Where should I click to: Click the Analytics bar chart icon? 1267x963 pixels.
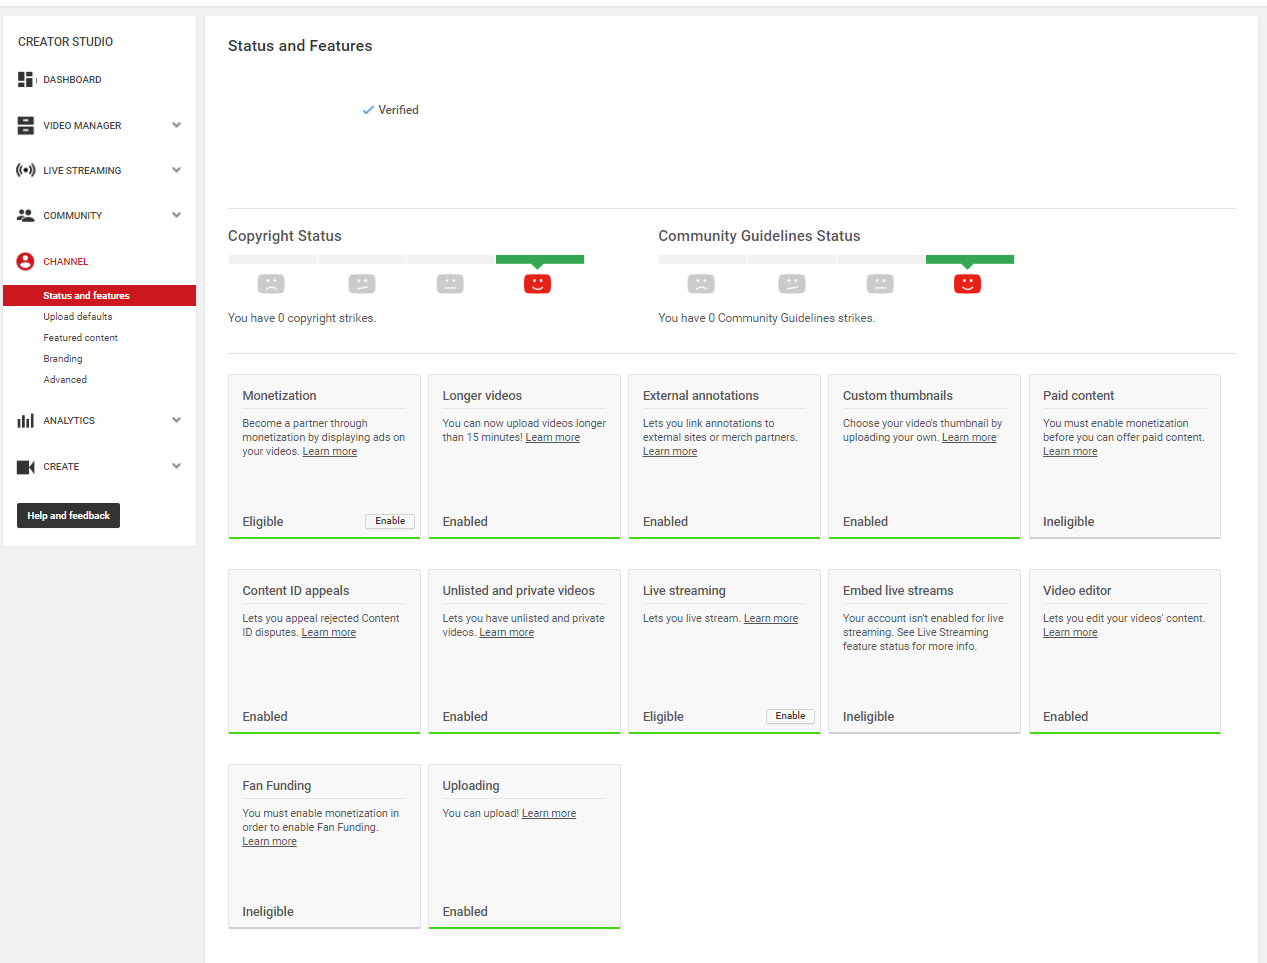click(x=26, y=421)
